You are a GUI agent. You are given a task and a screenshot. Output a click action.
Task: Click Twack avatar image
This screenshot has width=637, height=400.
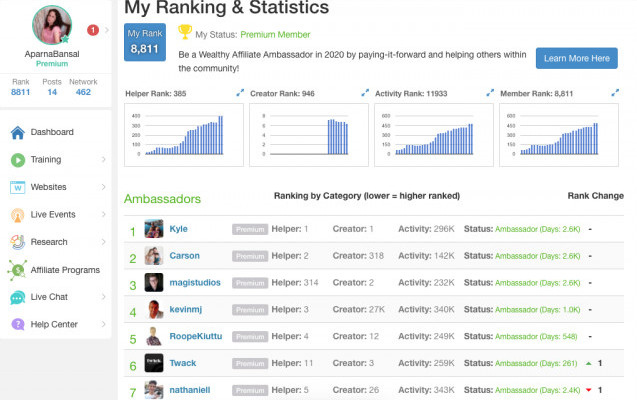(154, 363)
